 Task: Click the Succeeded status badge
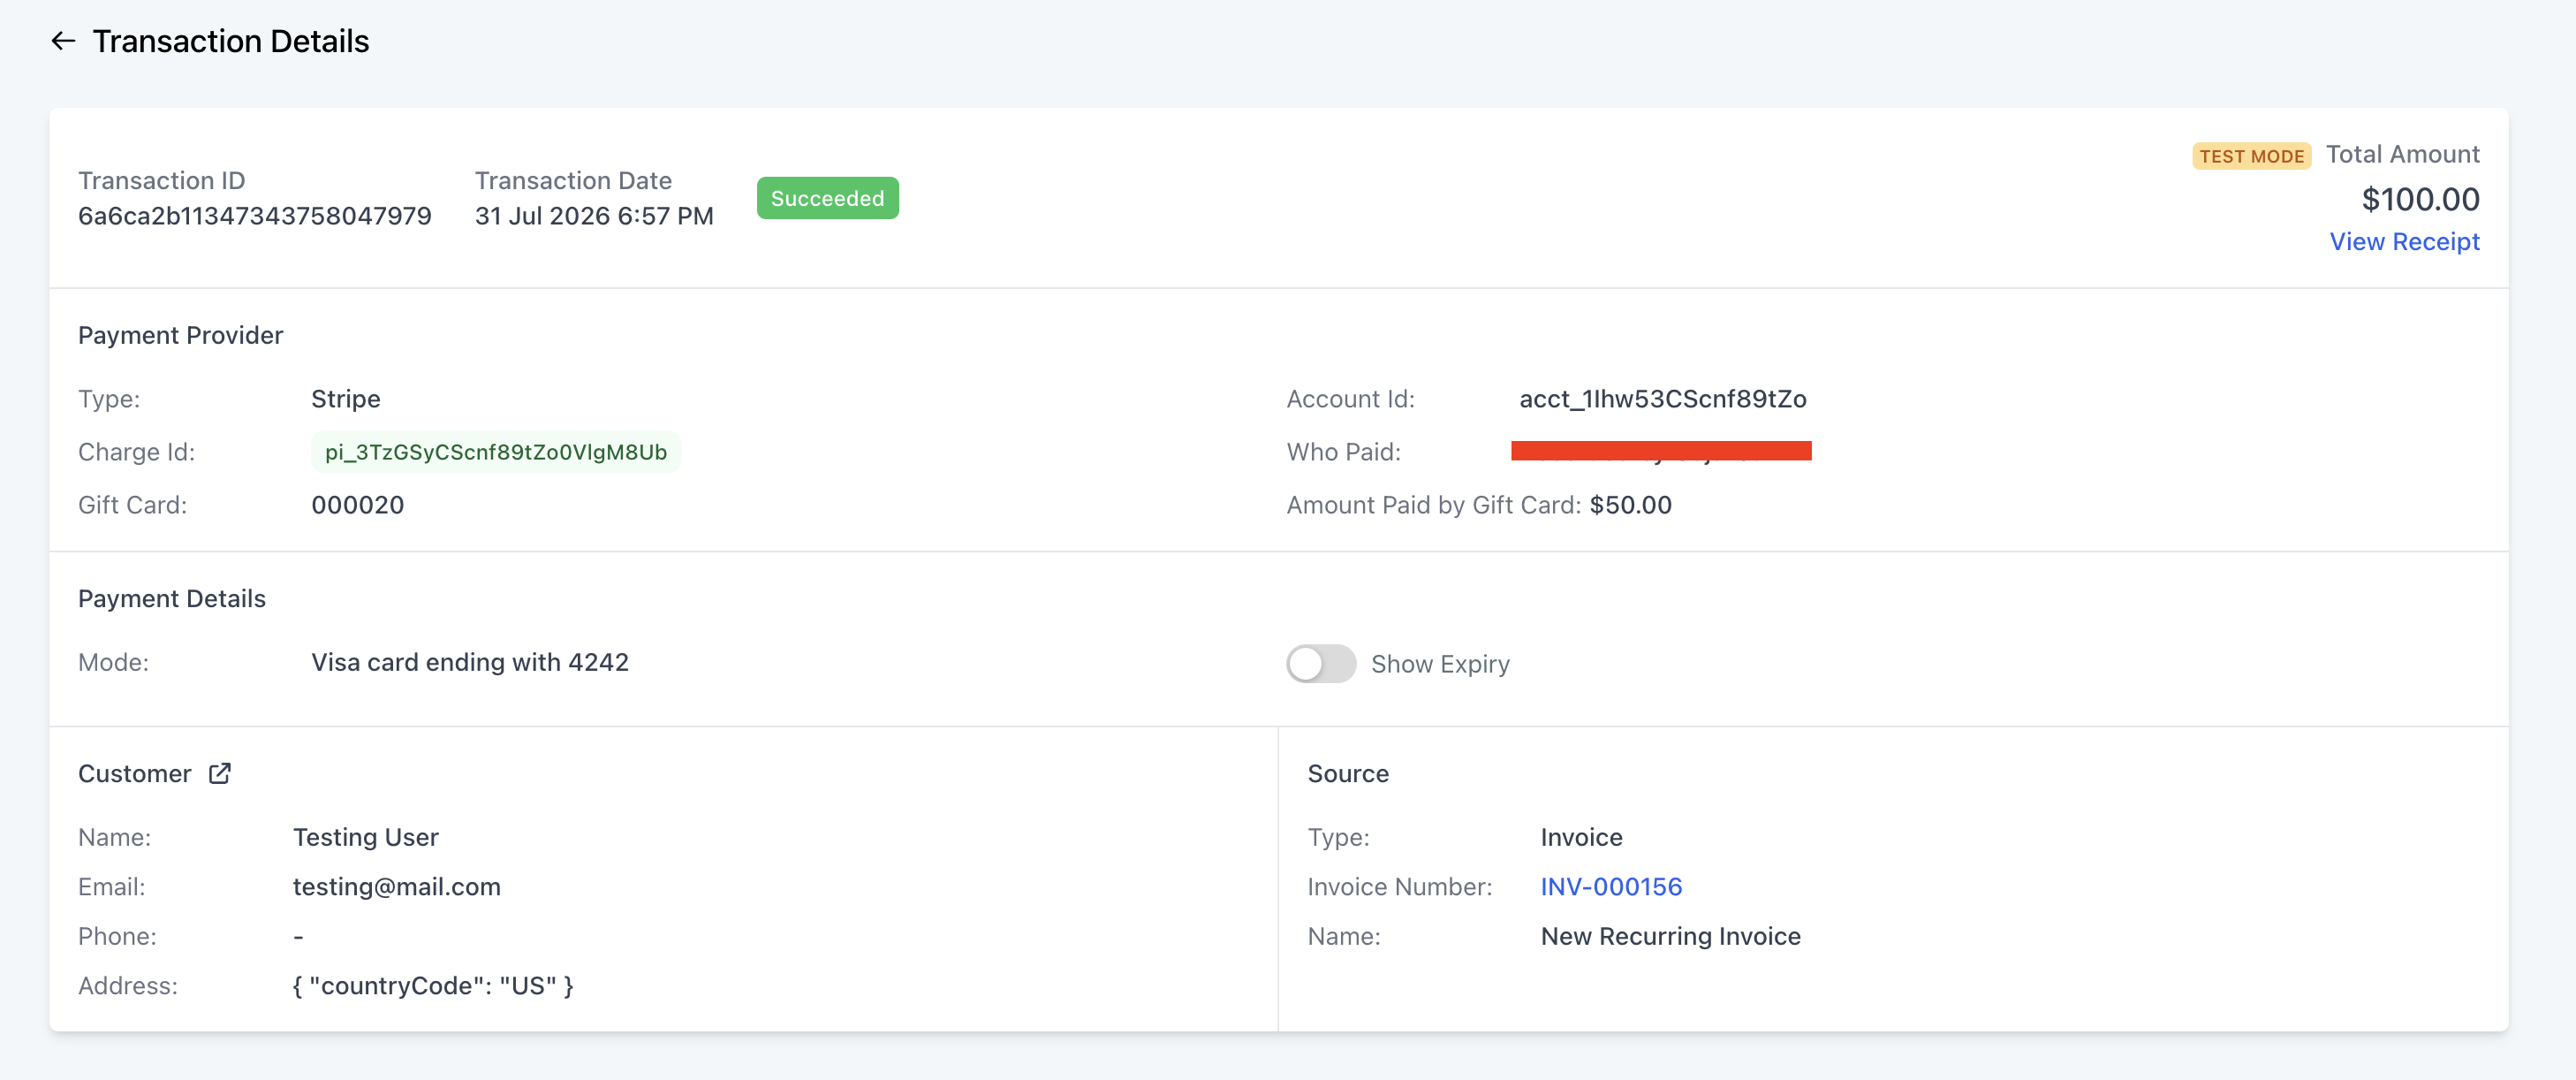pos(827,198)
